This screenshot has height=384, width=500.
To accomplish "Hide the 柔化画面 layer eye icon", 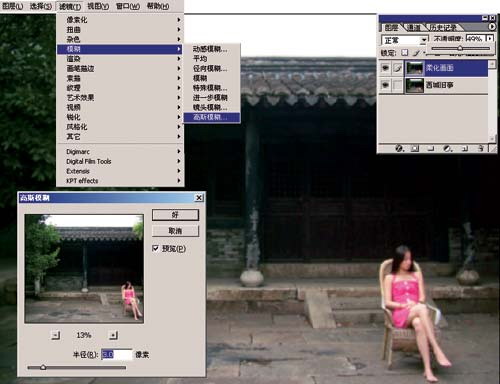I will pos(385,68).
